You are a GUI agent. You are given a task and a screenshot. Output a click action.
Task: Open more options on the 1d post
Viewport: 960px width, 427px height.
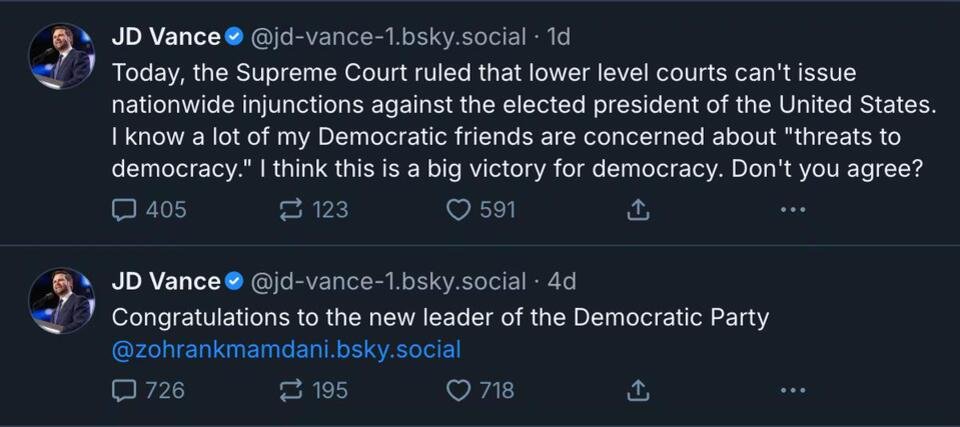click(793, 211)
